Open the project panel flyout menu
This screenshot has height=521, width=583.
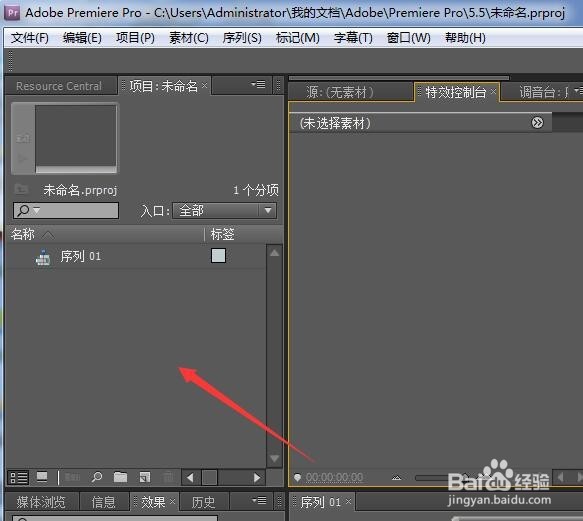click(258, 85)
